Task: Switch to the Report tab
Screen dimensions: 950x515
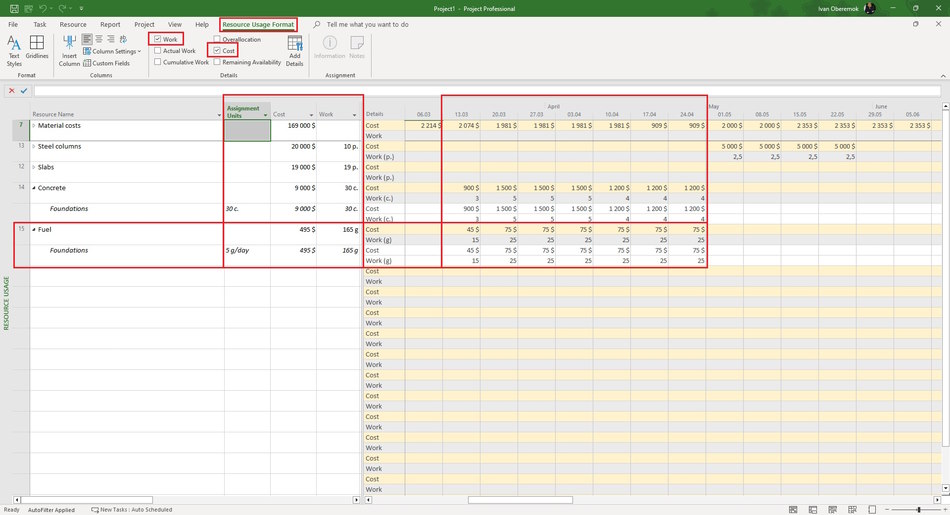Action: pyautogui.click(x=110, y=25)
